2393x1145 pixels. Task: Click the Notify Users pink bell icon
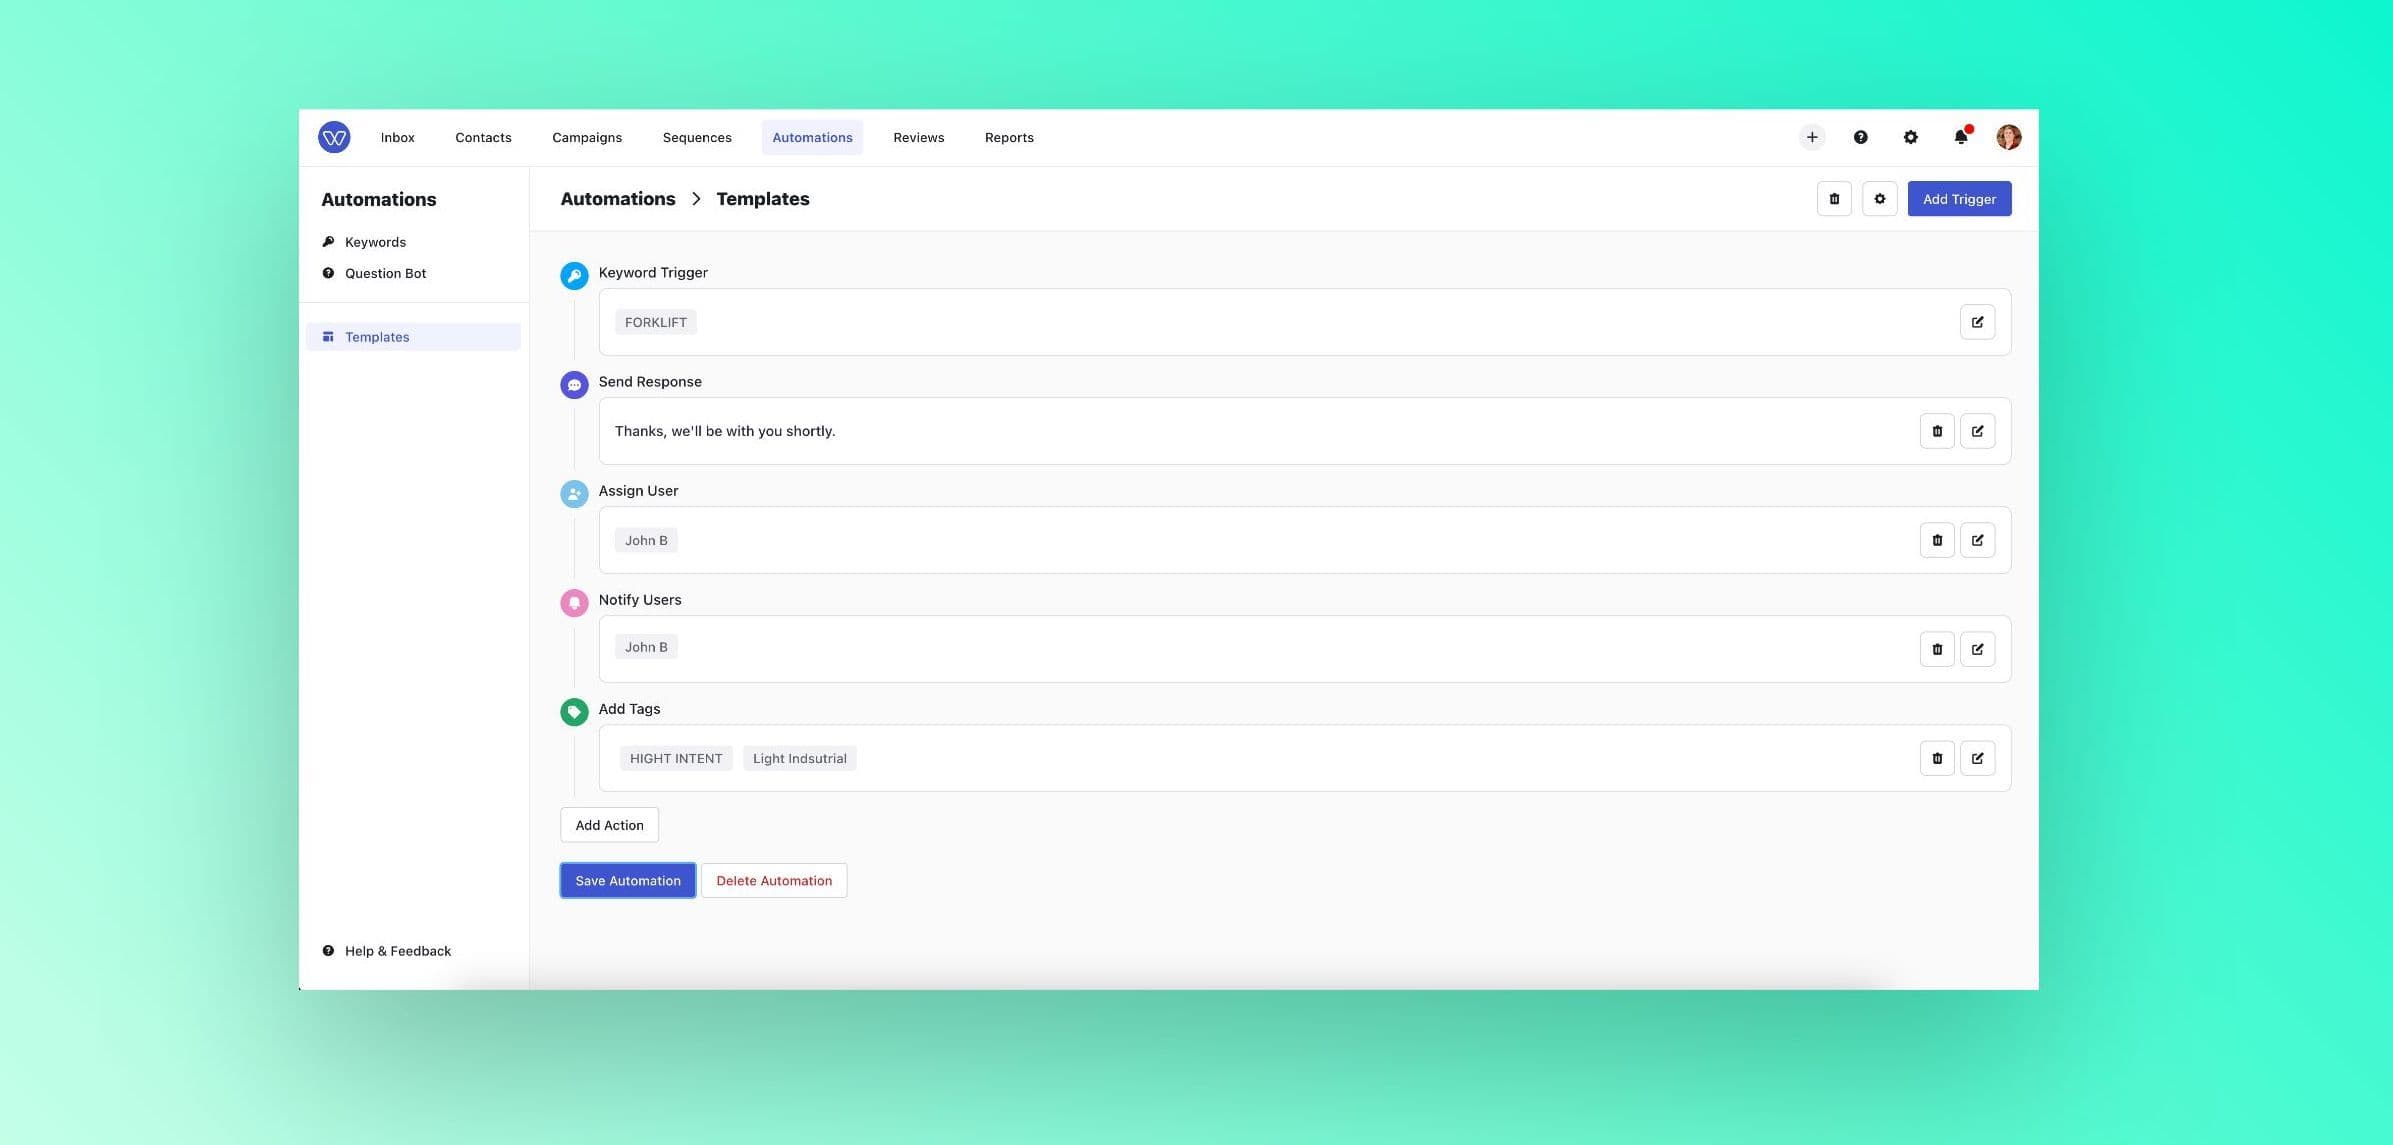[574, 603]
